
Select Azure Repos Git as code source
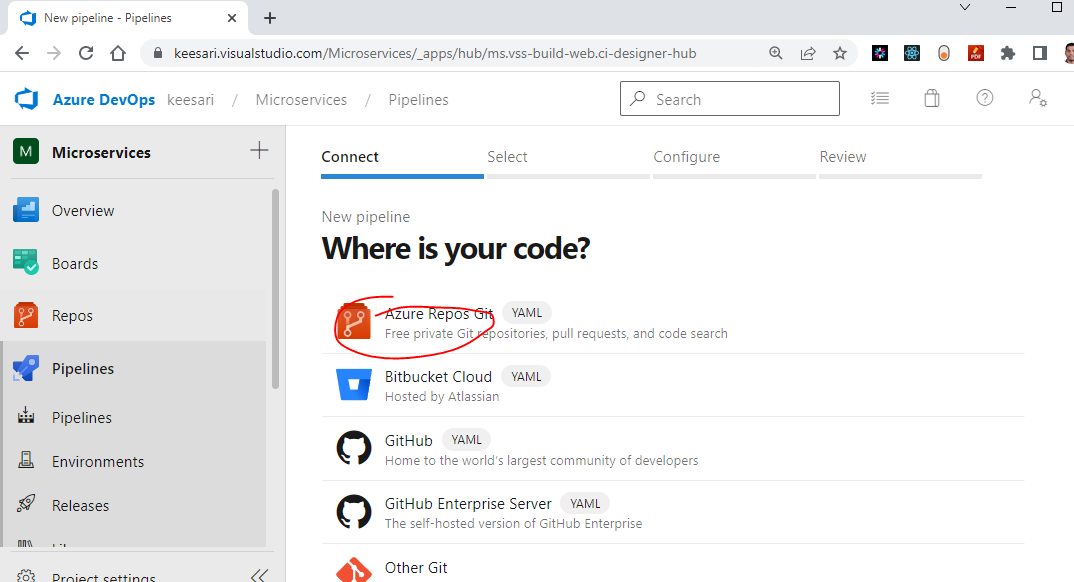[673, 322]
